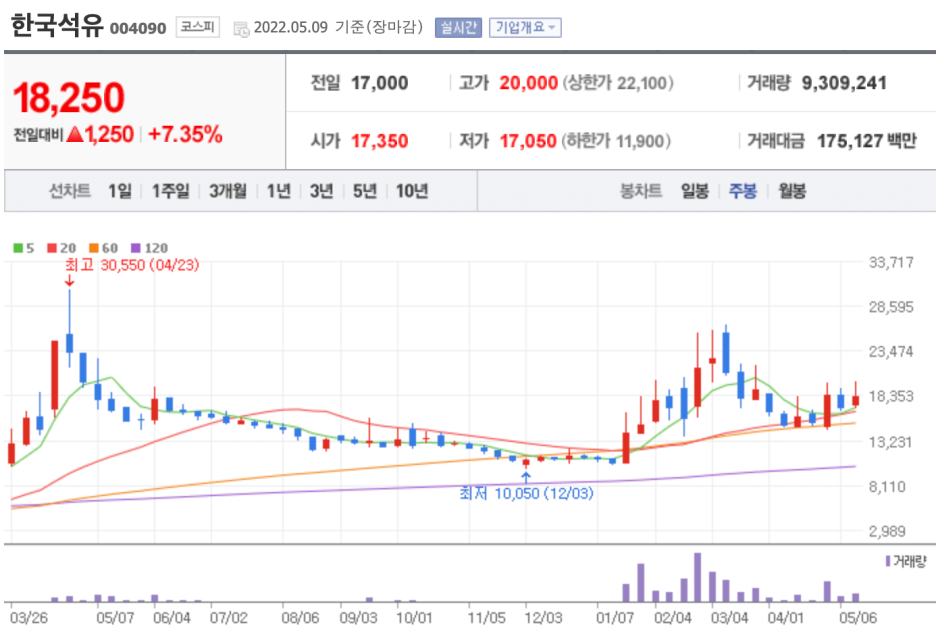936x638 pixels.
Task: Click the 33,717 price axis label
Action: [x=891, y=263]
